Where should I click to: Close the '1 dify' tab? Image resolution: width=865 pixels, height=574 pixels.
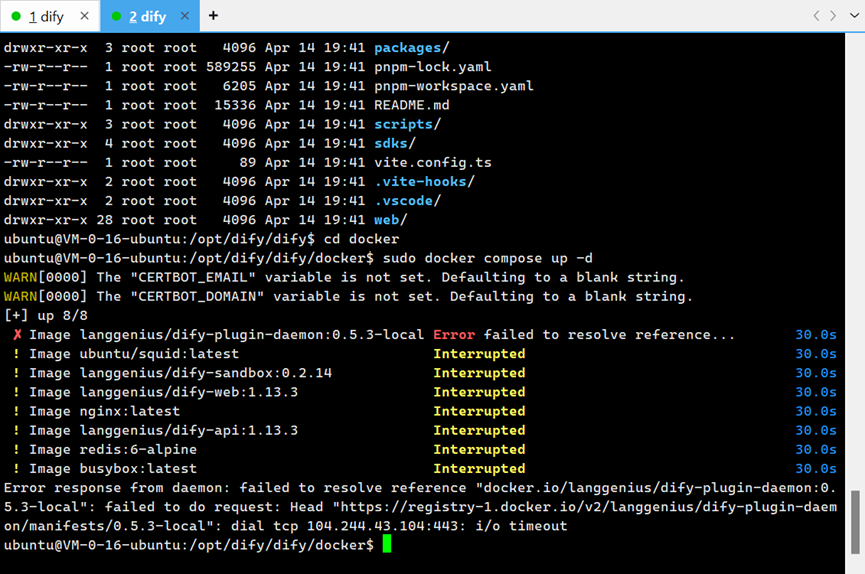click(84, 16)
